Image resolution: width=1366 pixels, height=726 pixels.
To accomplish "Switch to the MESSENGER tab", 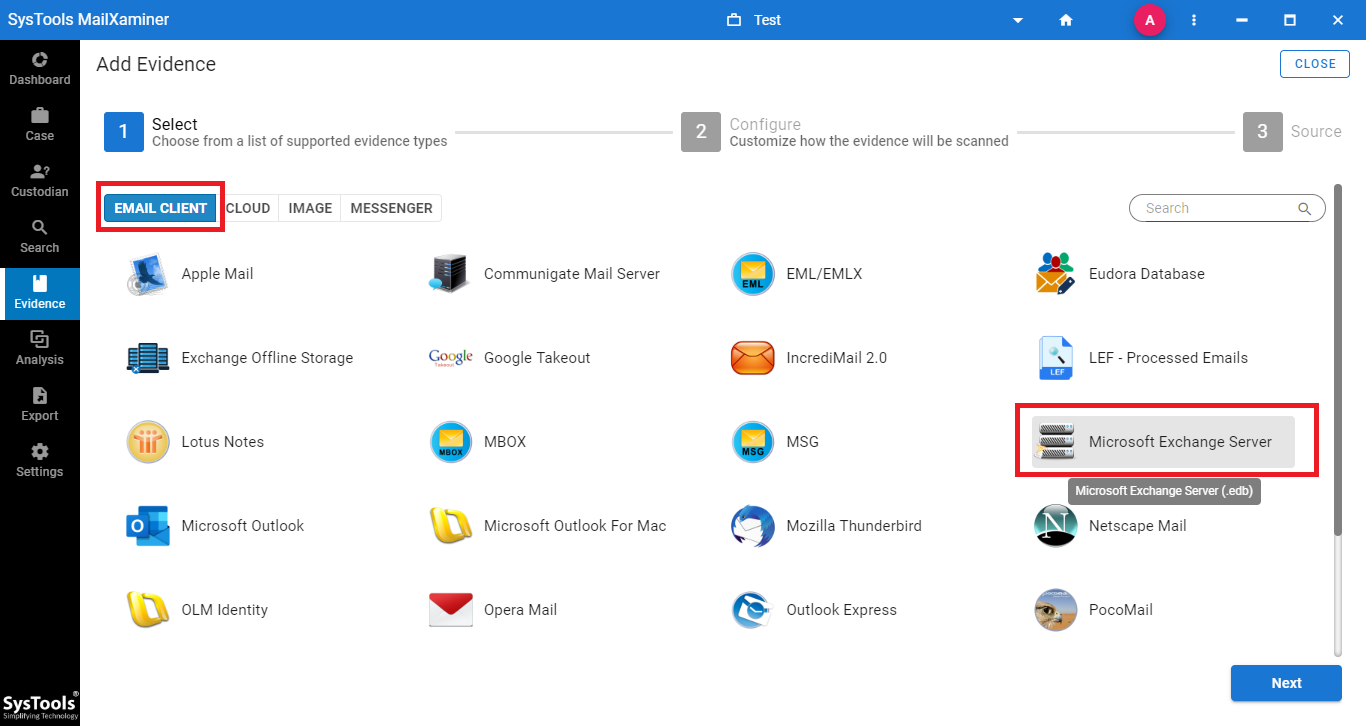I will click(391, 208).
